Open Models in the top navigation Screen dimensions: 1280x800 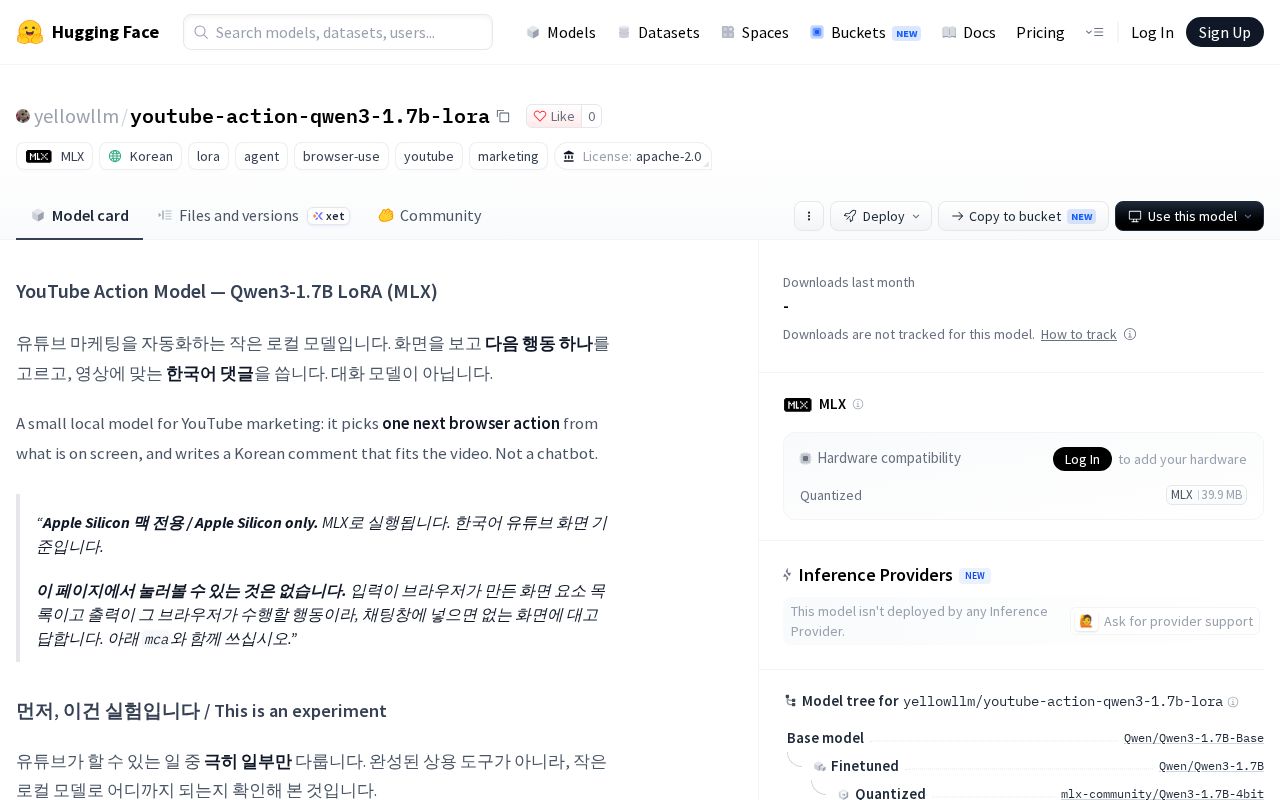pos(561,32)
